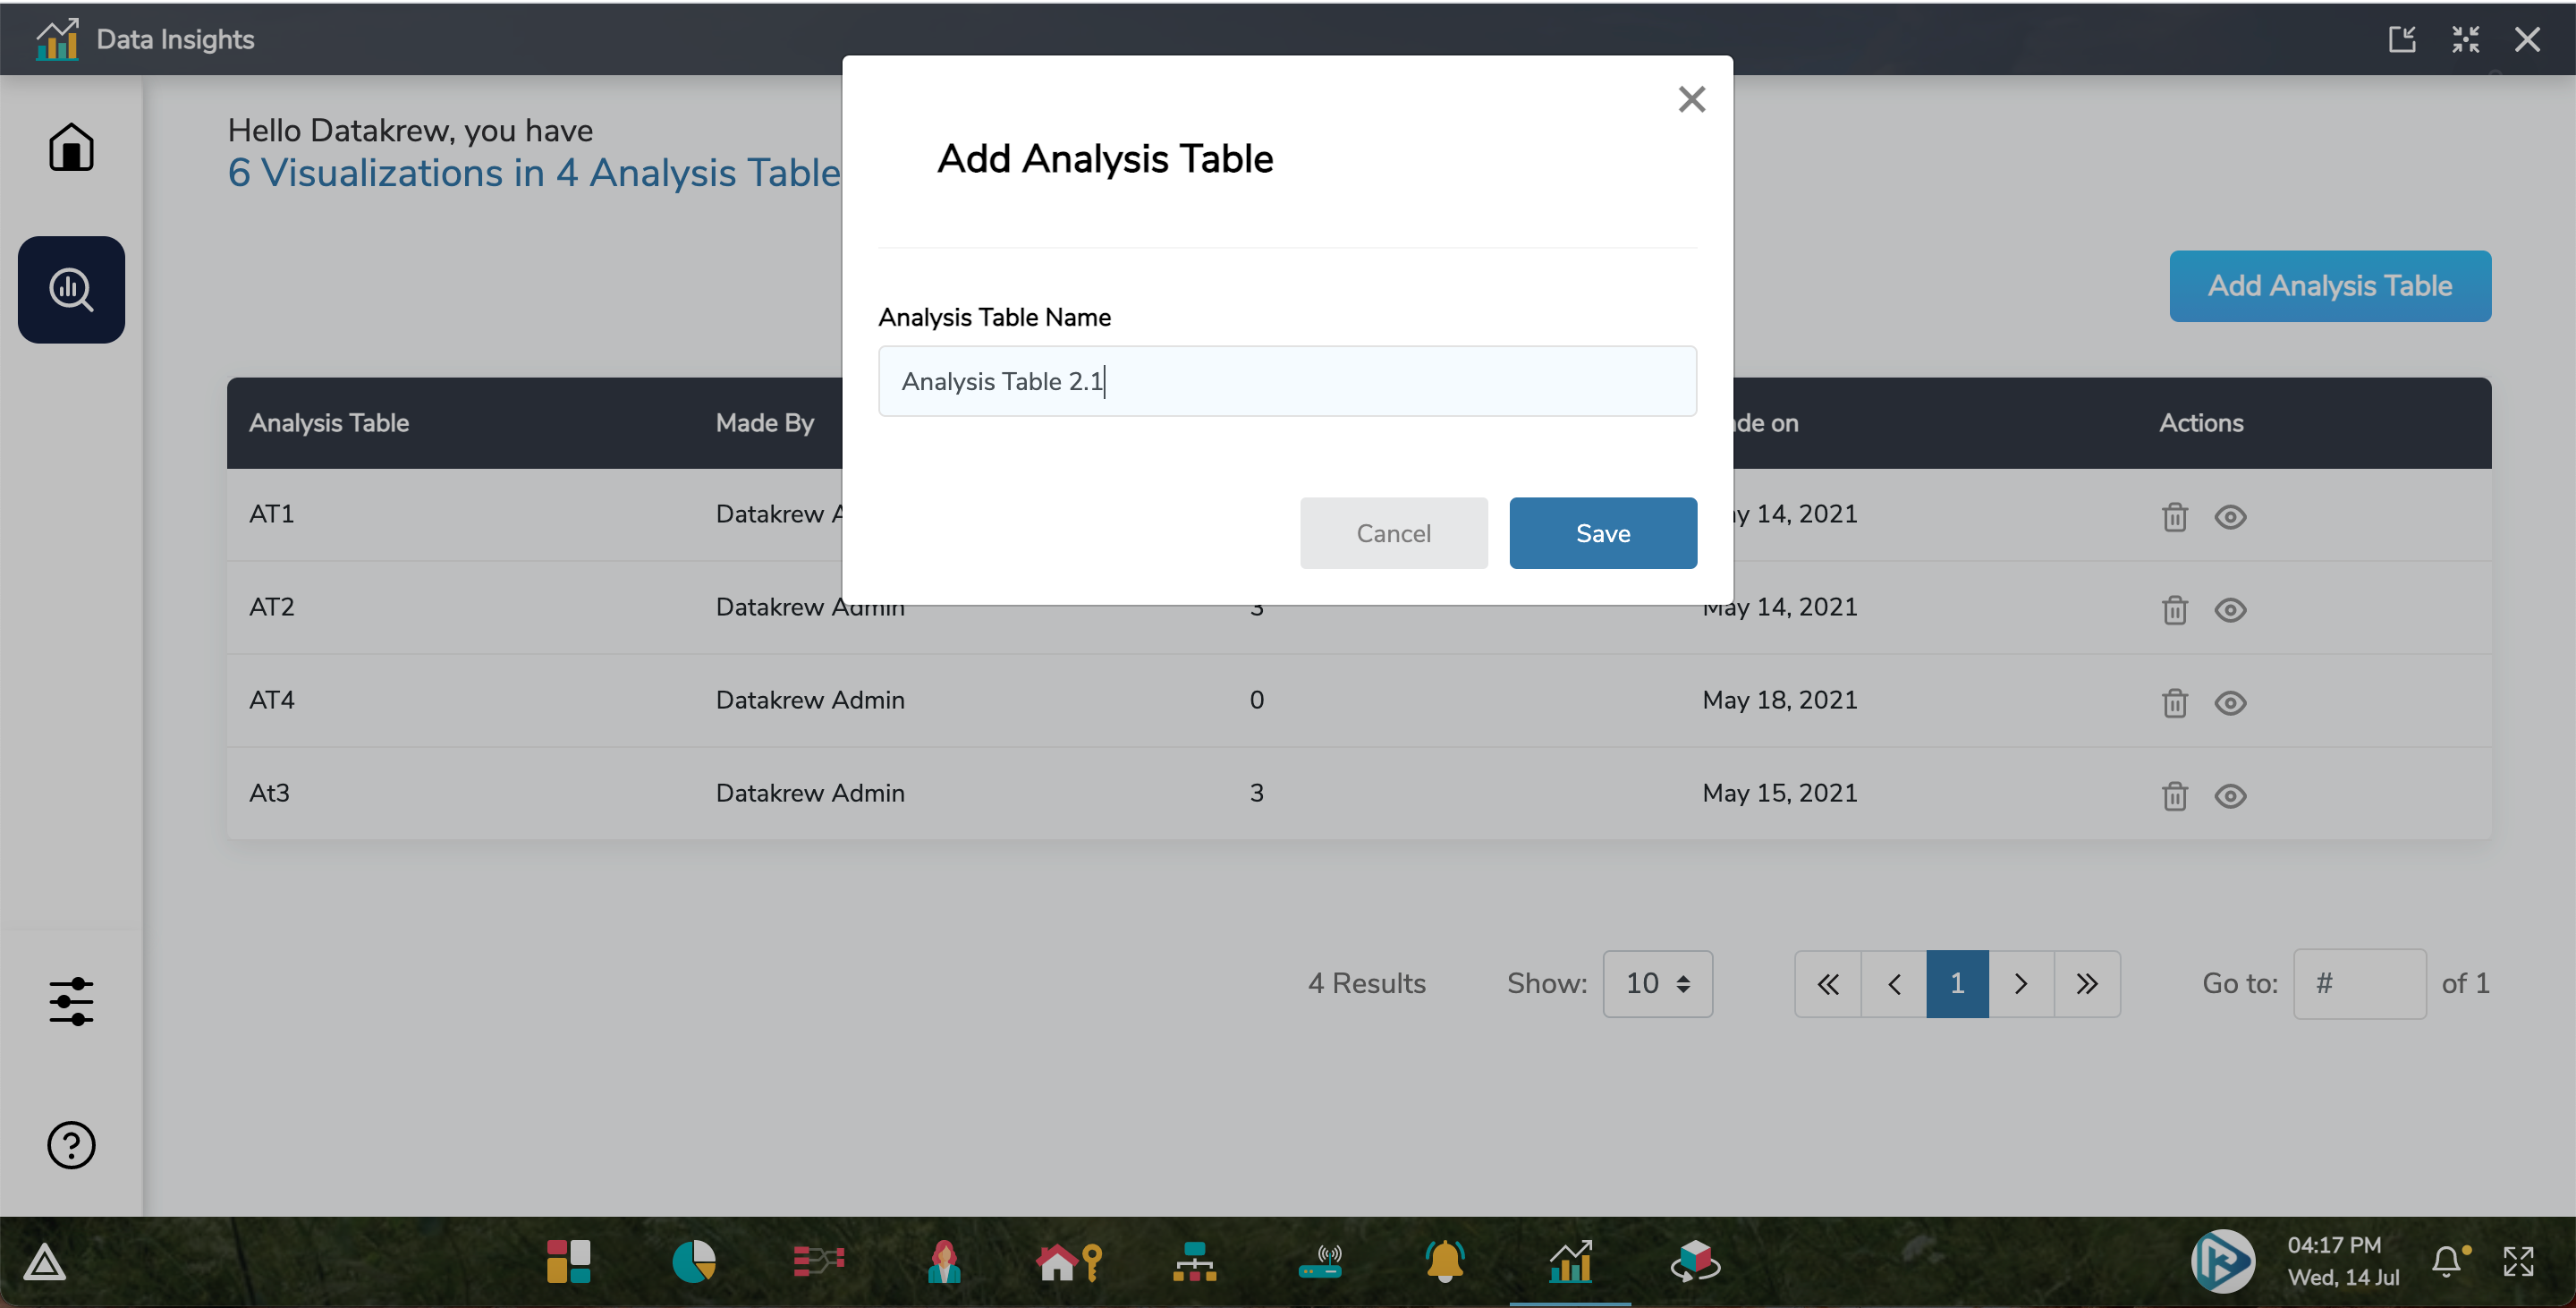This screenshot has width=2576, height=1308.
Task: Click the AT4 table name
Action: (271, 700)
